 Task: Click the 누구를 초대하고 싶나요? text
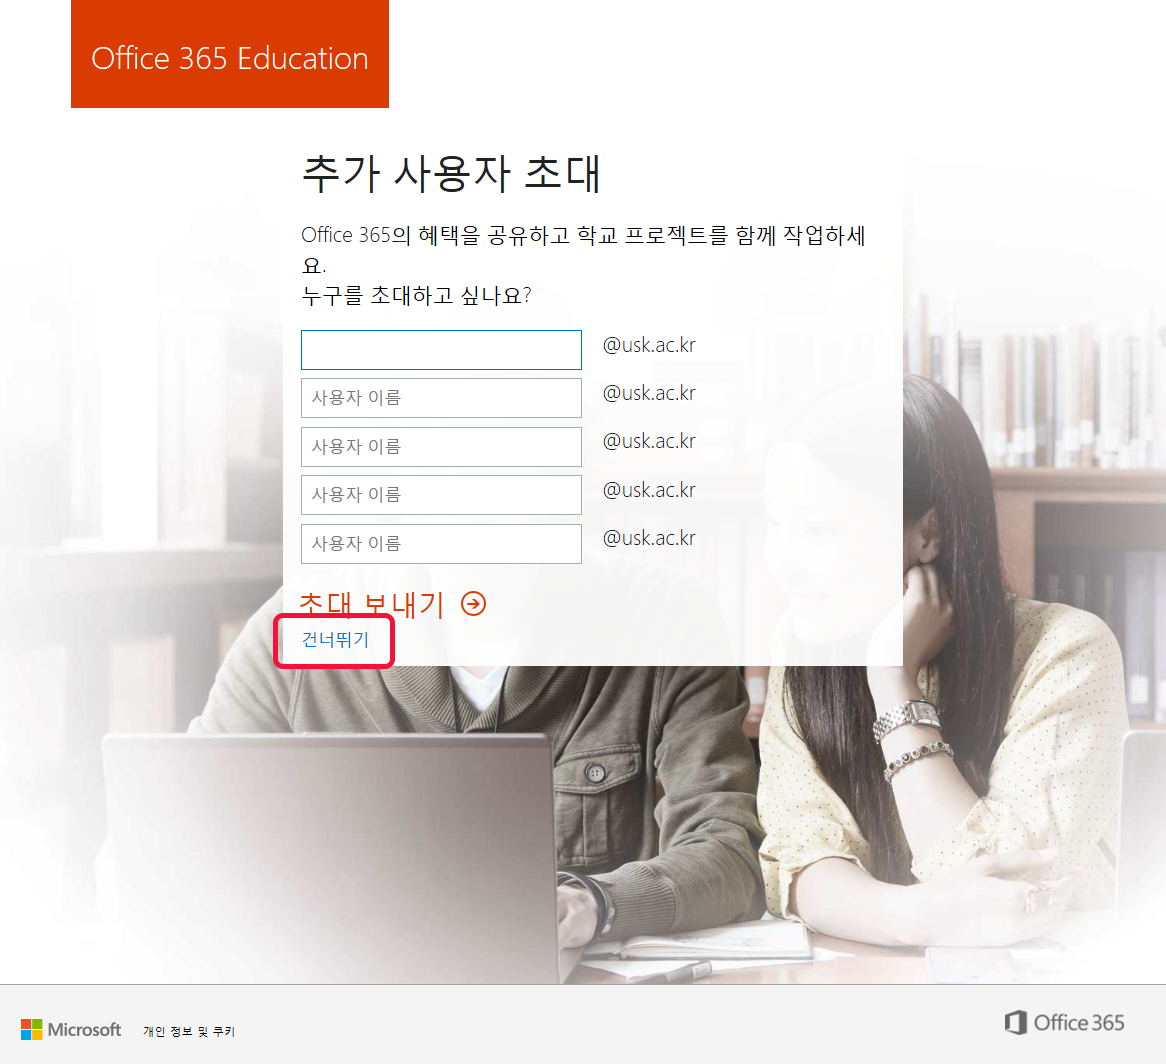[416, 296]
